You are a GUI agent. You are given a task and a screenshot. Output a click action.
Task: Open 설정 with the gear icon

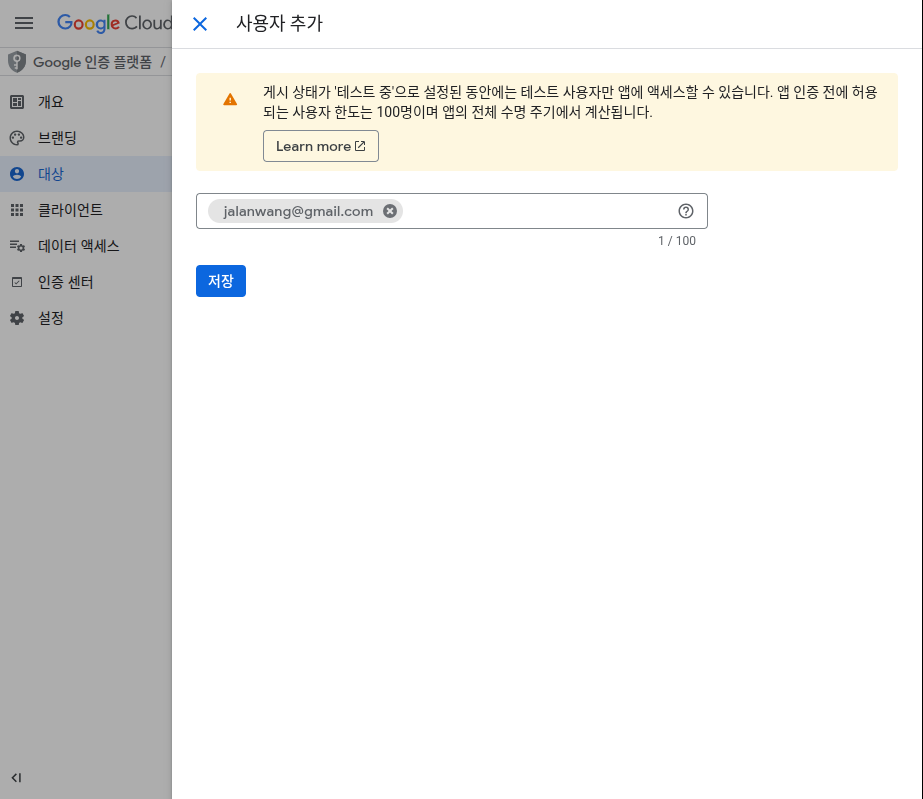pyautogui.click(x=50, y=318)
